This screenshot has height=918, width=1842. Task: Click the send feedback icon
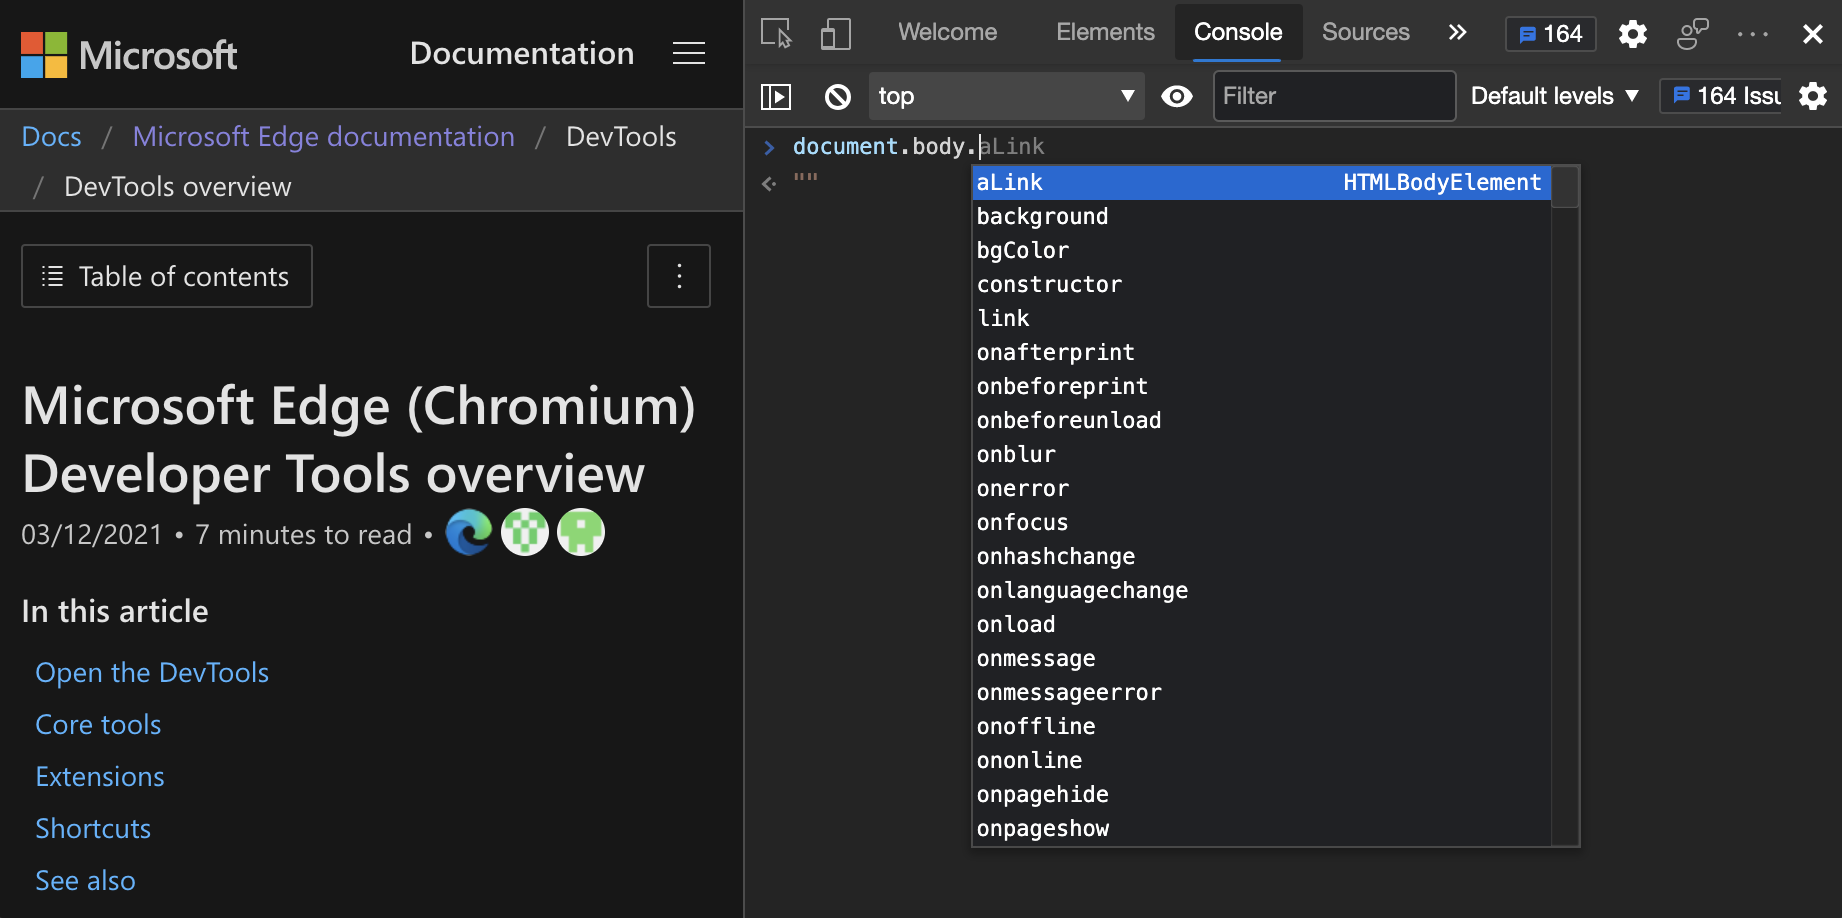pyautogui.click(x=1692, y=34)
